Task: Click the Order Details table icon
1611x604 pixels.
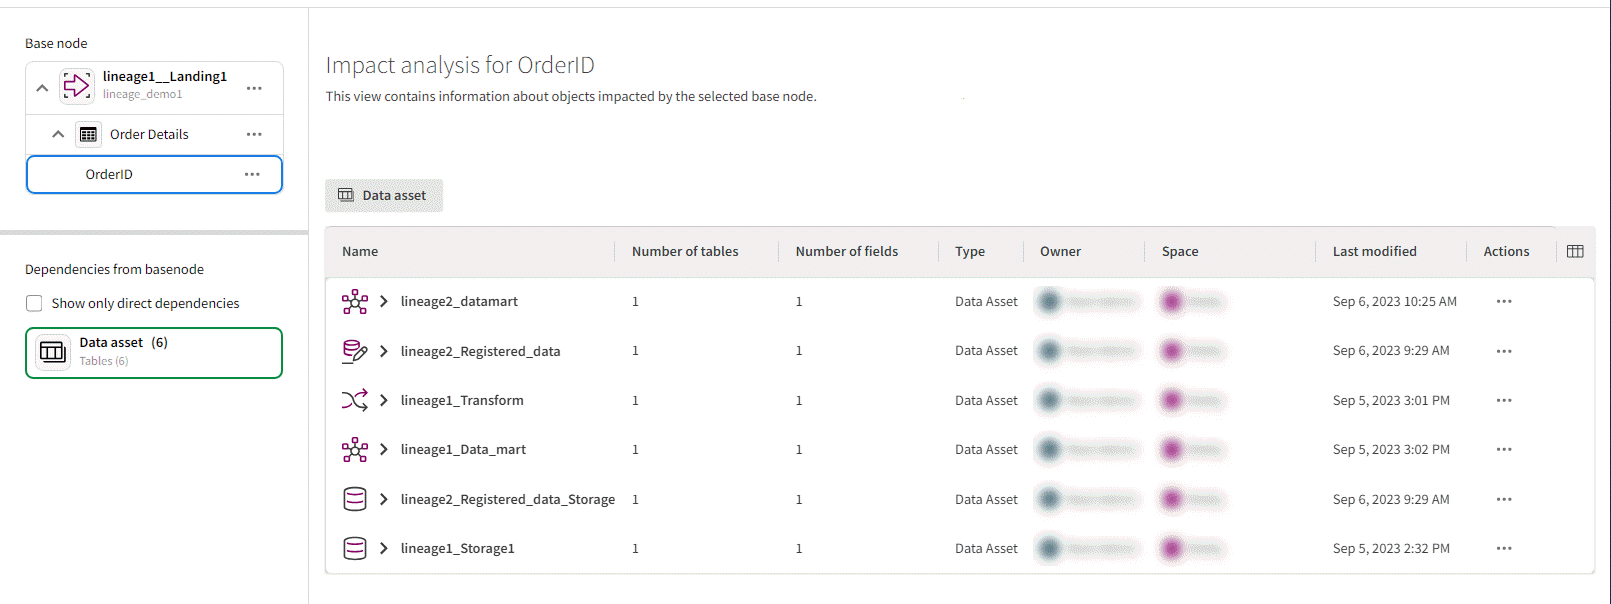Action: pos(88,134)
